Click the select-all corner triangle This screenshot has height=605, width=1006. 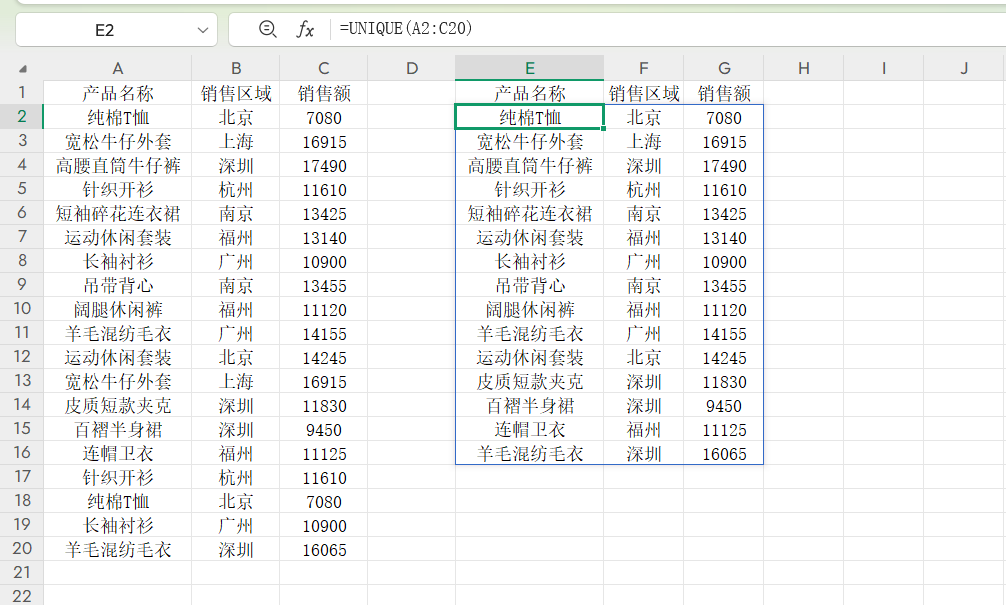[22, 69]
